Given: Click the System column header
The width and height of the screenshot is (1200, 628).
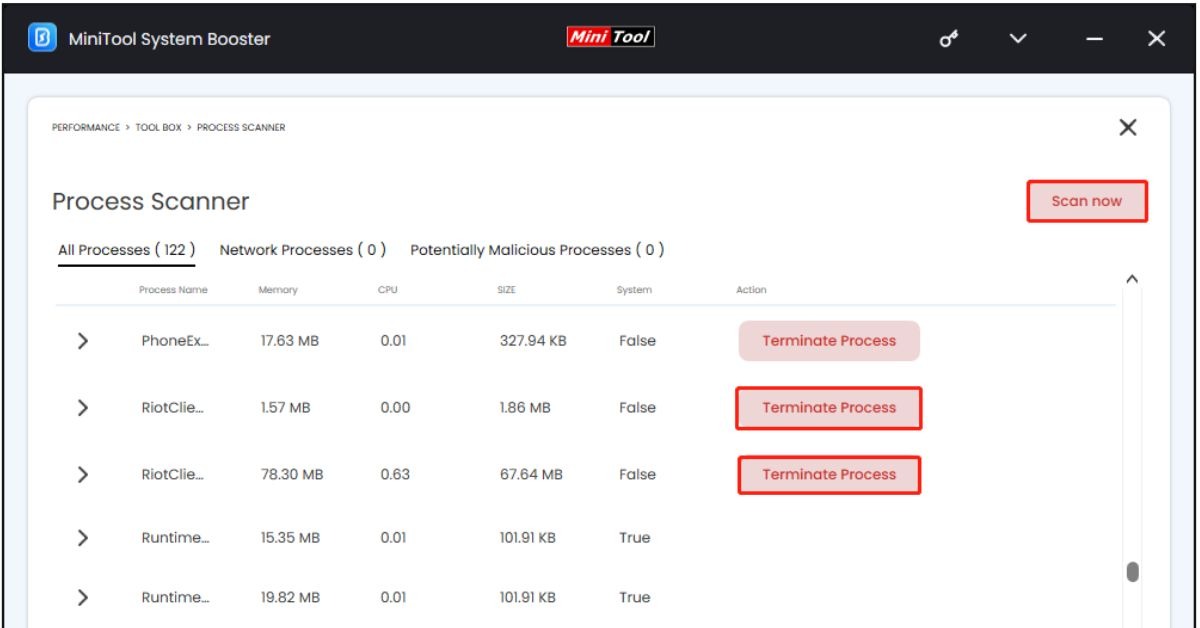Looking at the screenshot, I should (634, 290).
